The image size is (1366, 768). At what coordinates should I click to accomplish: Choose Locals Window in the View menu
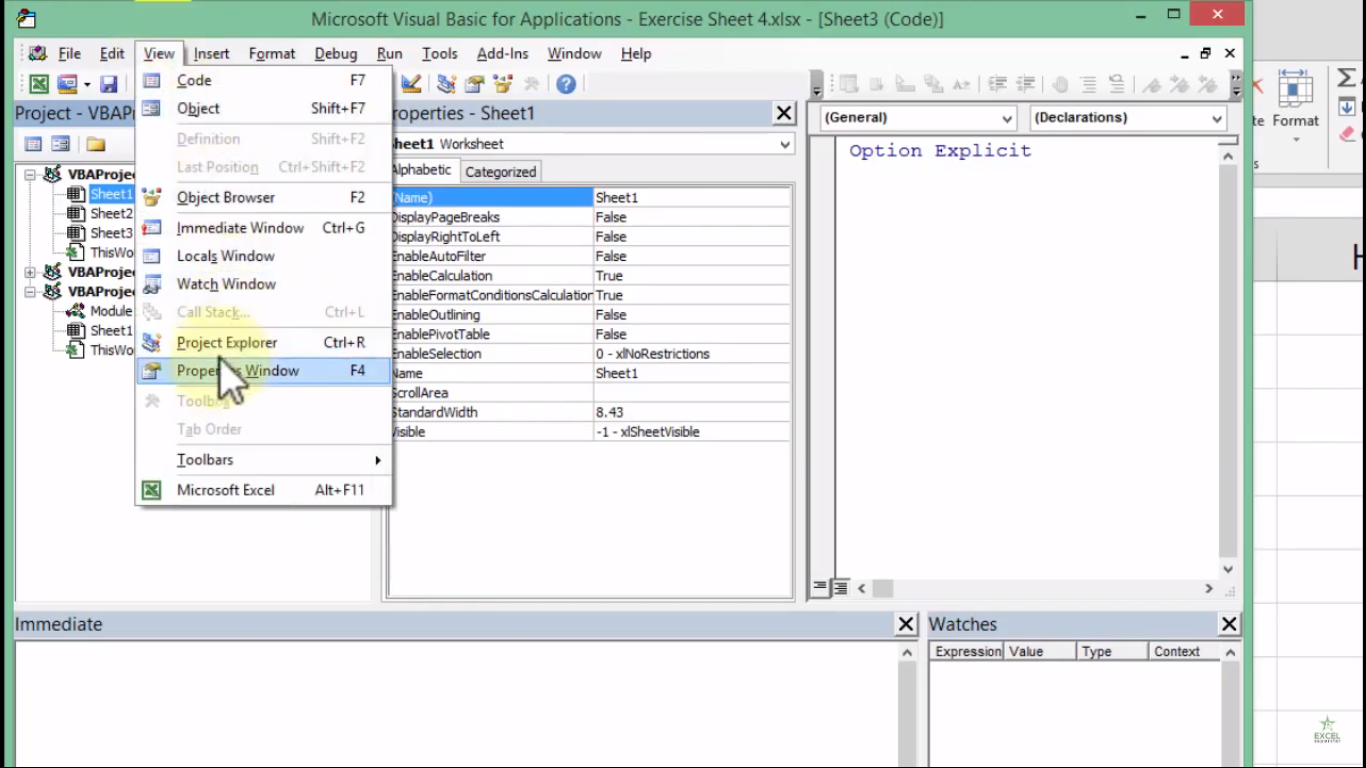[264, 256]
